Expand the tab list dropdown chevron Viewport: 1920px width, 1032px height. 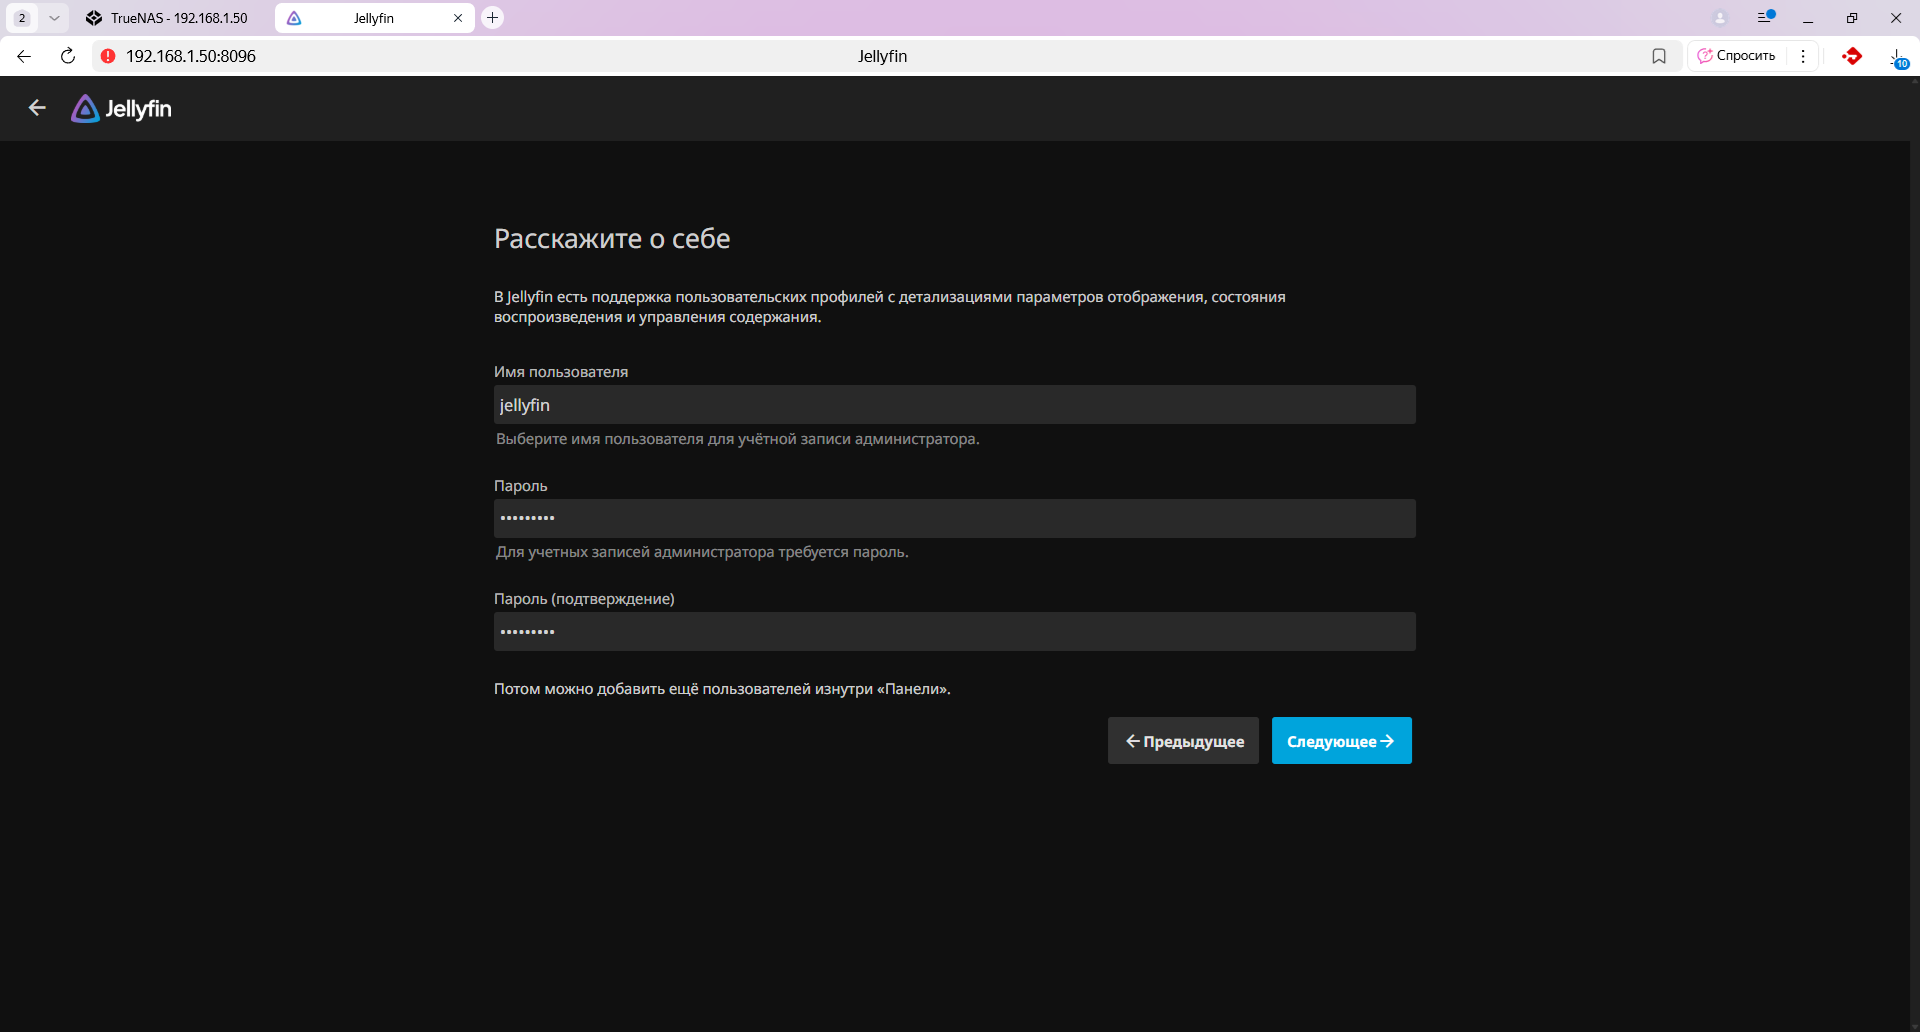click(54, 18)
